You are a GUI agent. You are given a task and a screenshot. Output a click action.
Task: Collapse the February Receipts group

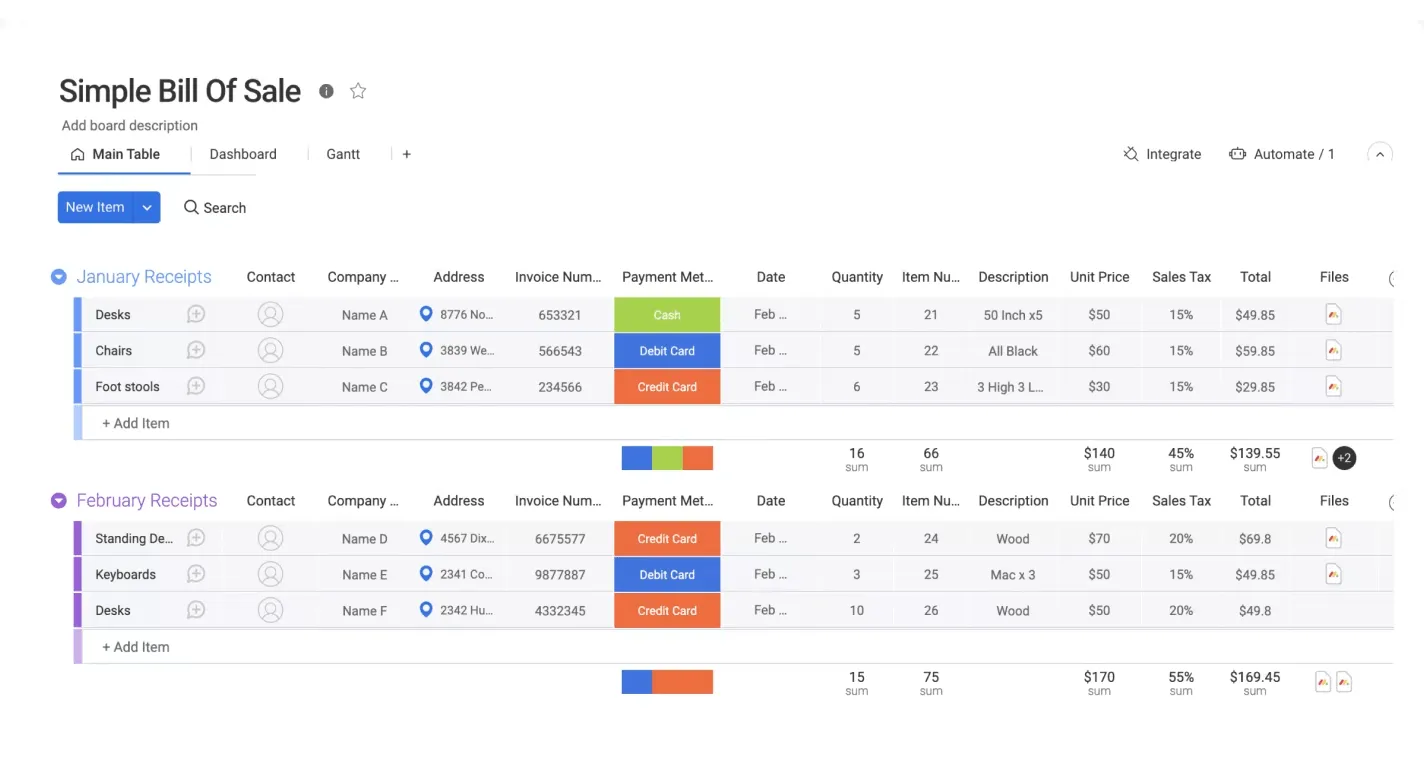(59, 500)
